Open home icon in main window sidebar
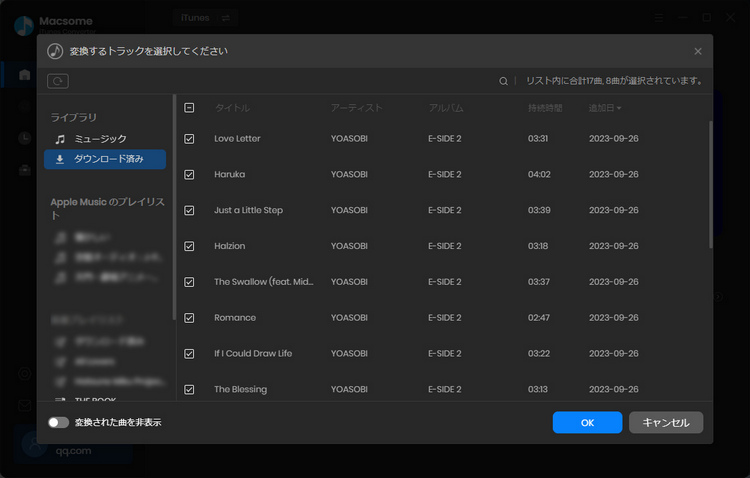 24,75
